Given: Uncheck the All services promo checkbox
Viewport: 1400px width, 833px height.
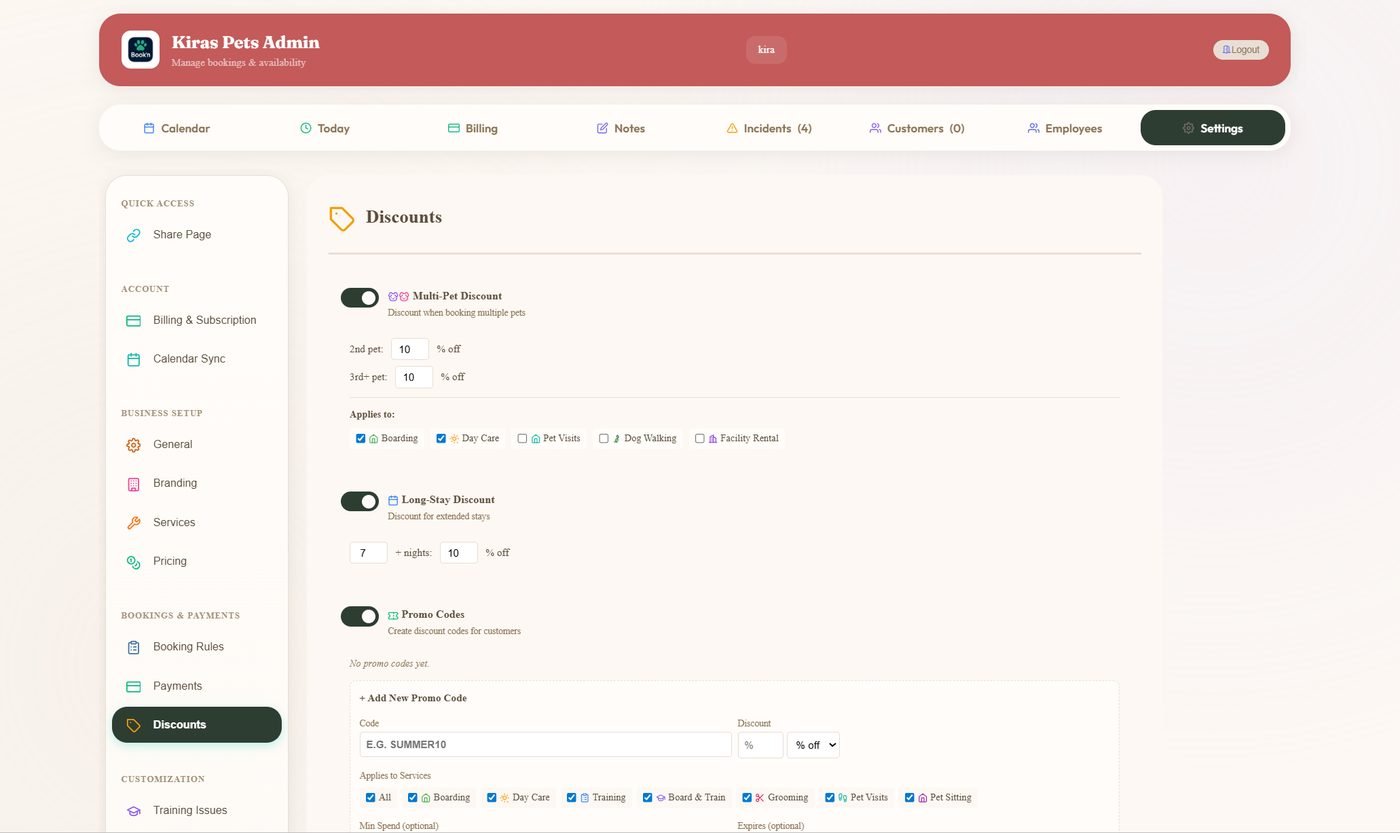Looking at the screenshot, I should pyautogui.click(x=371, y=797).
